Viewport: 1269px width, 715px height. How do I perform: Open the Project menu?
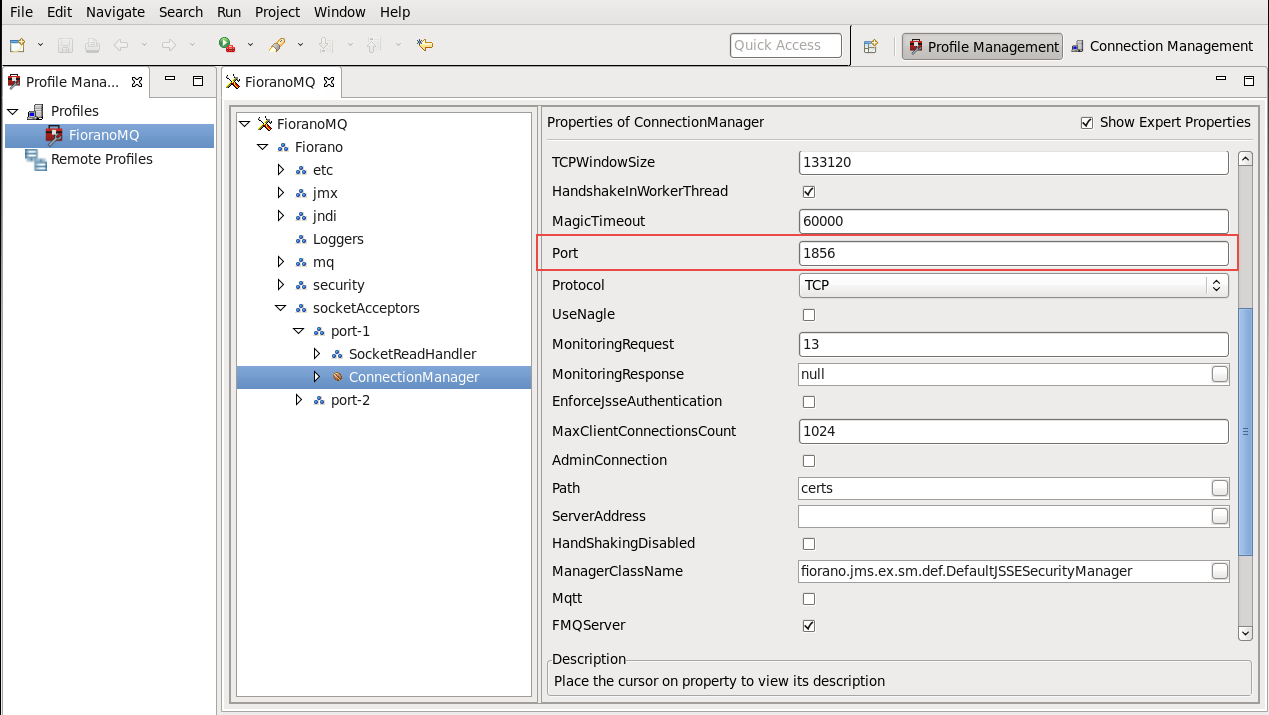[277, 12]
